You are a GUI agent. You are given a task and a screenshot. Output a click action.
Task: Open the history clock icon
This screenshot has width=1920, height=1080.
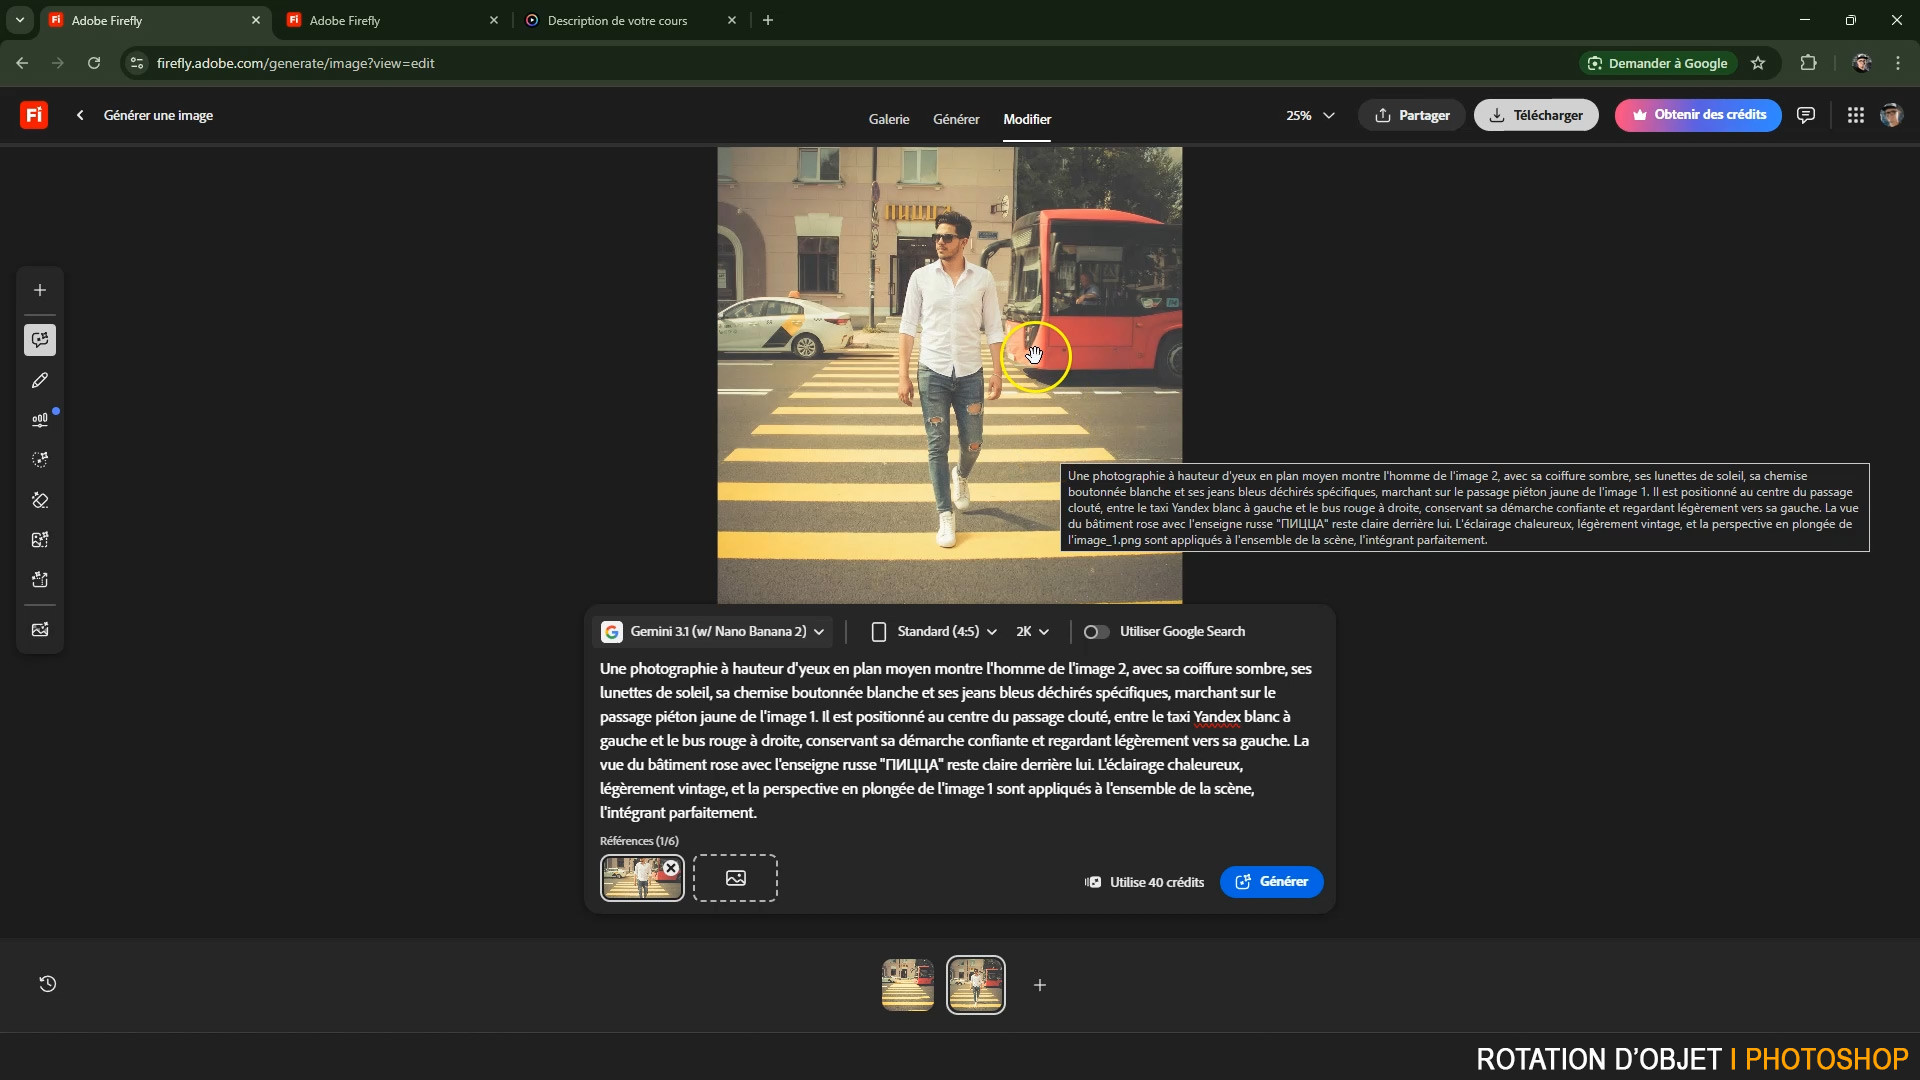click(x=47, y=984)
